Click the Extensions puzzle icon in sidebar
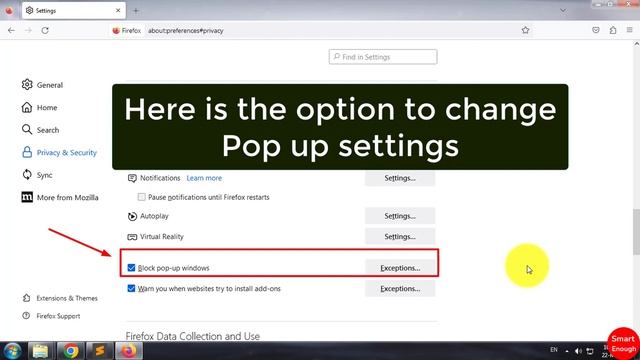 coord(27,298)
